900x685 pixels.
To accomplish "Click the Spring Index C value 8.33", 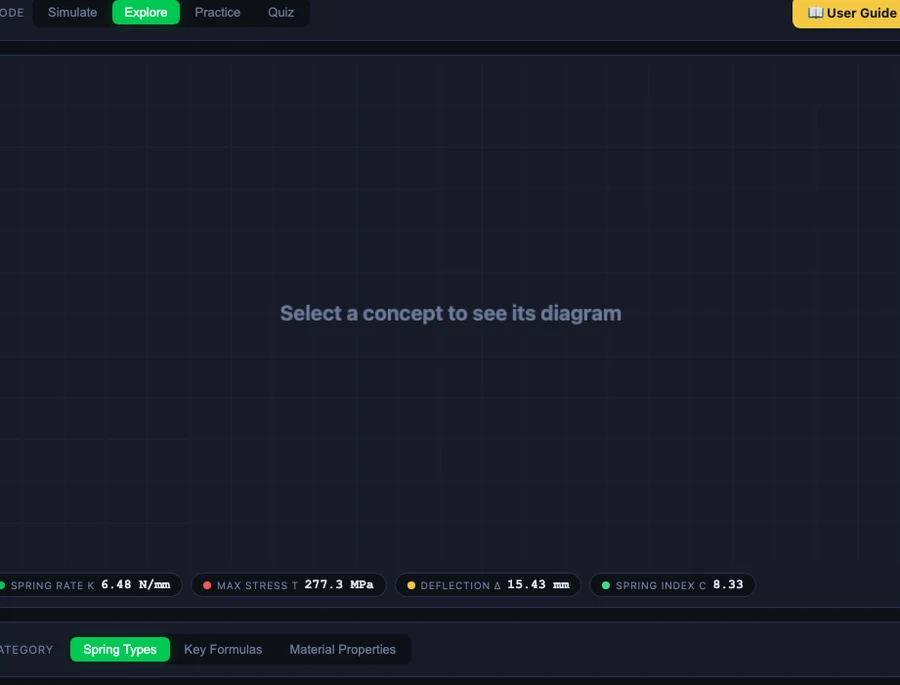I will (728, 585).
